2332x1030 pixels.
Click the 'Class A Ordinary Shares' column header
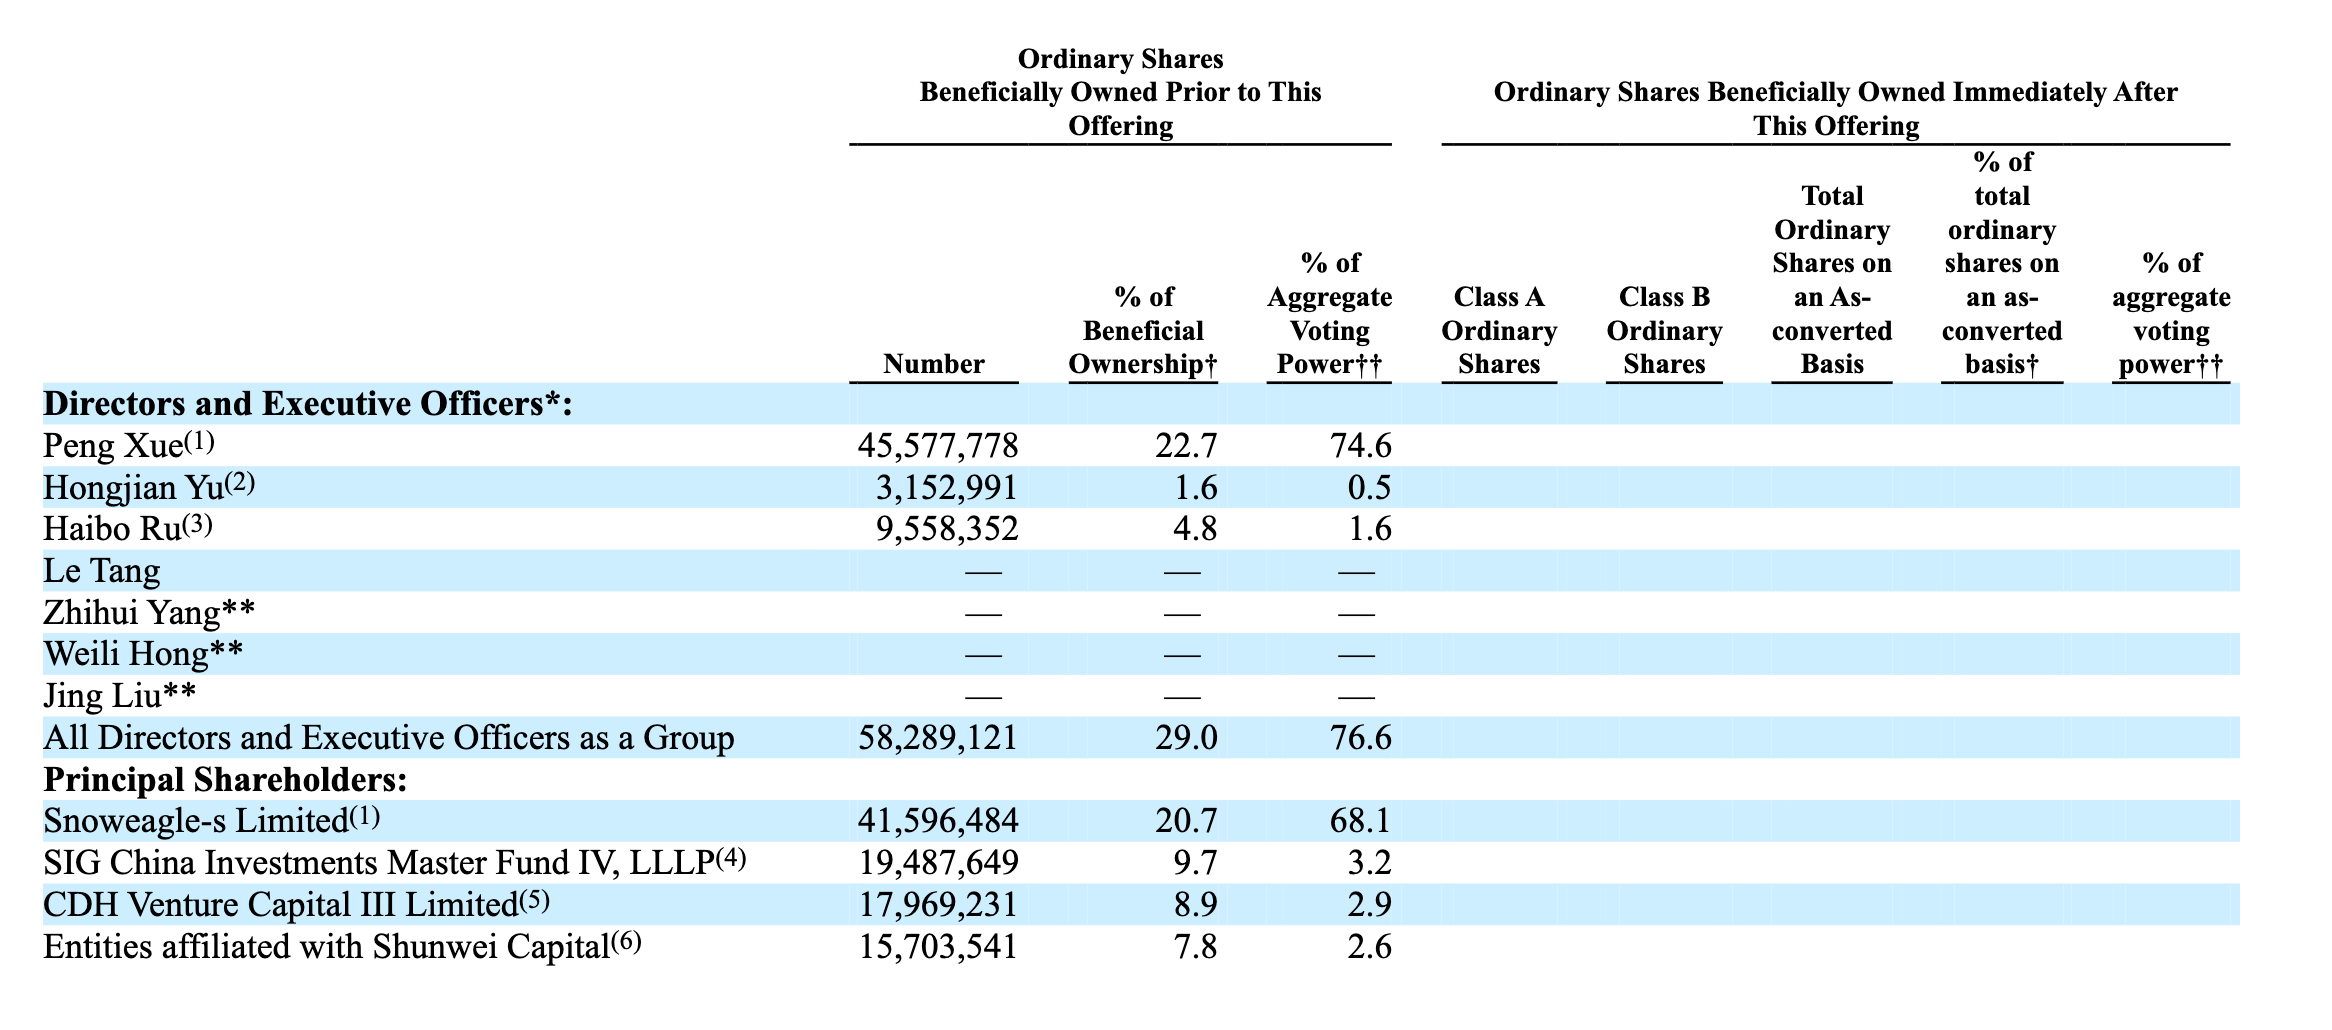pos(1499,331)
